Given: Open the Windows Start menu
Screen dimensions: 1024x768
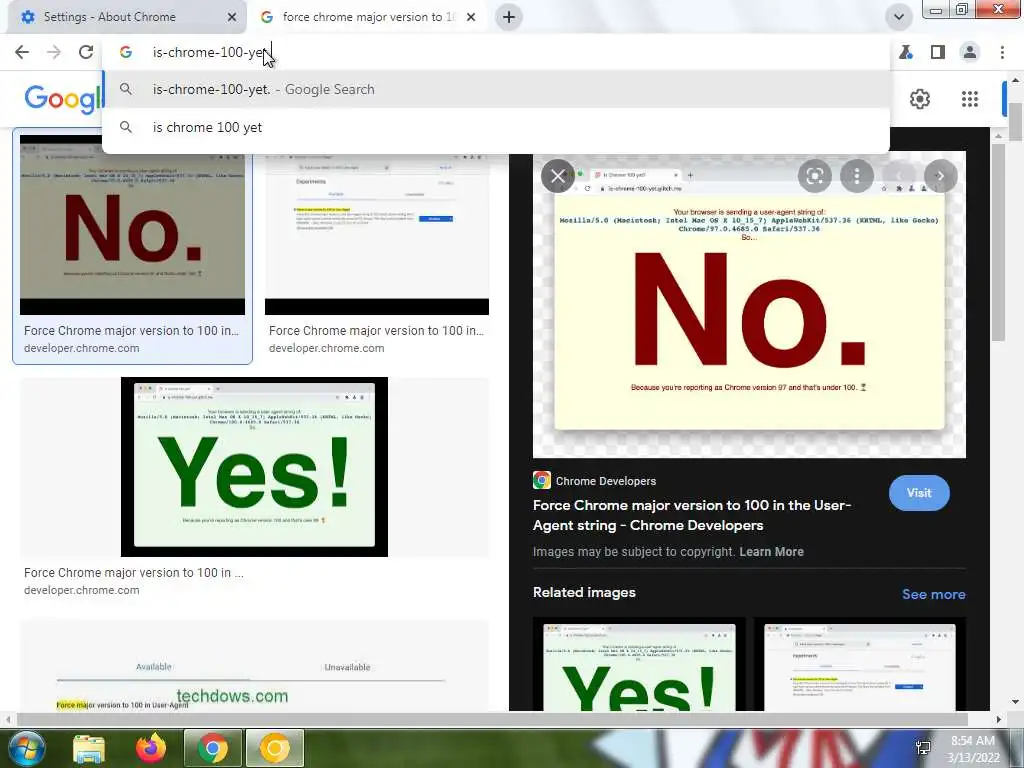Looking at the screenshot, I should [27, 748].
